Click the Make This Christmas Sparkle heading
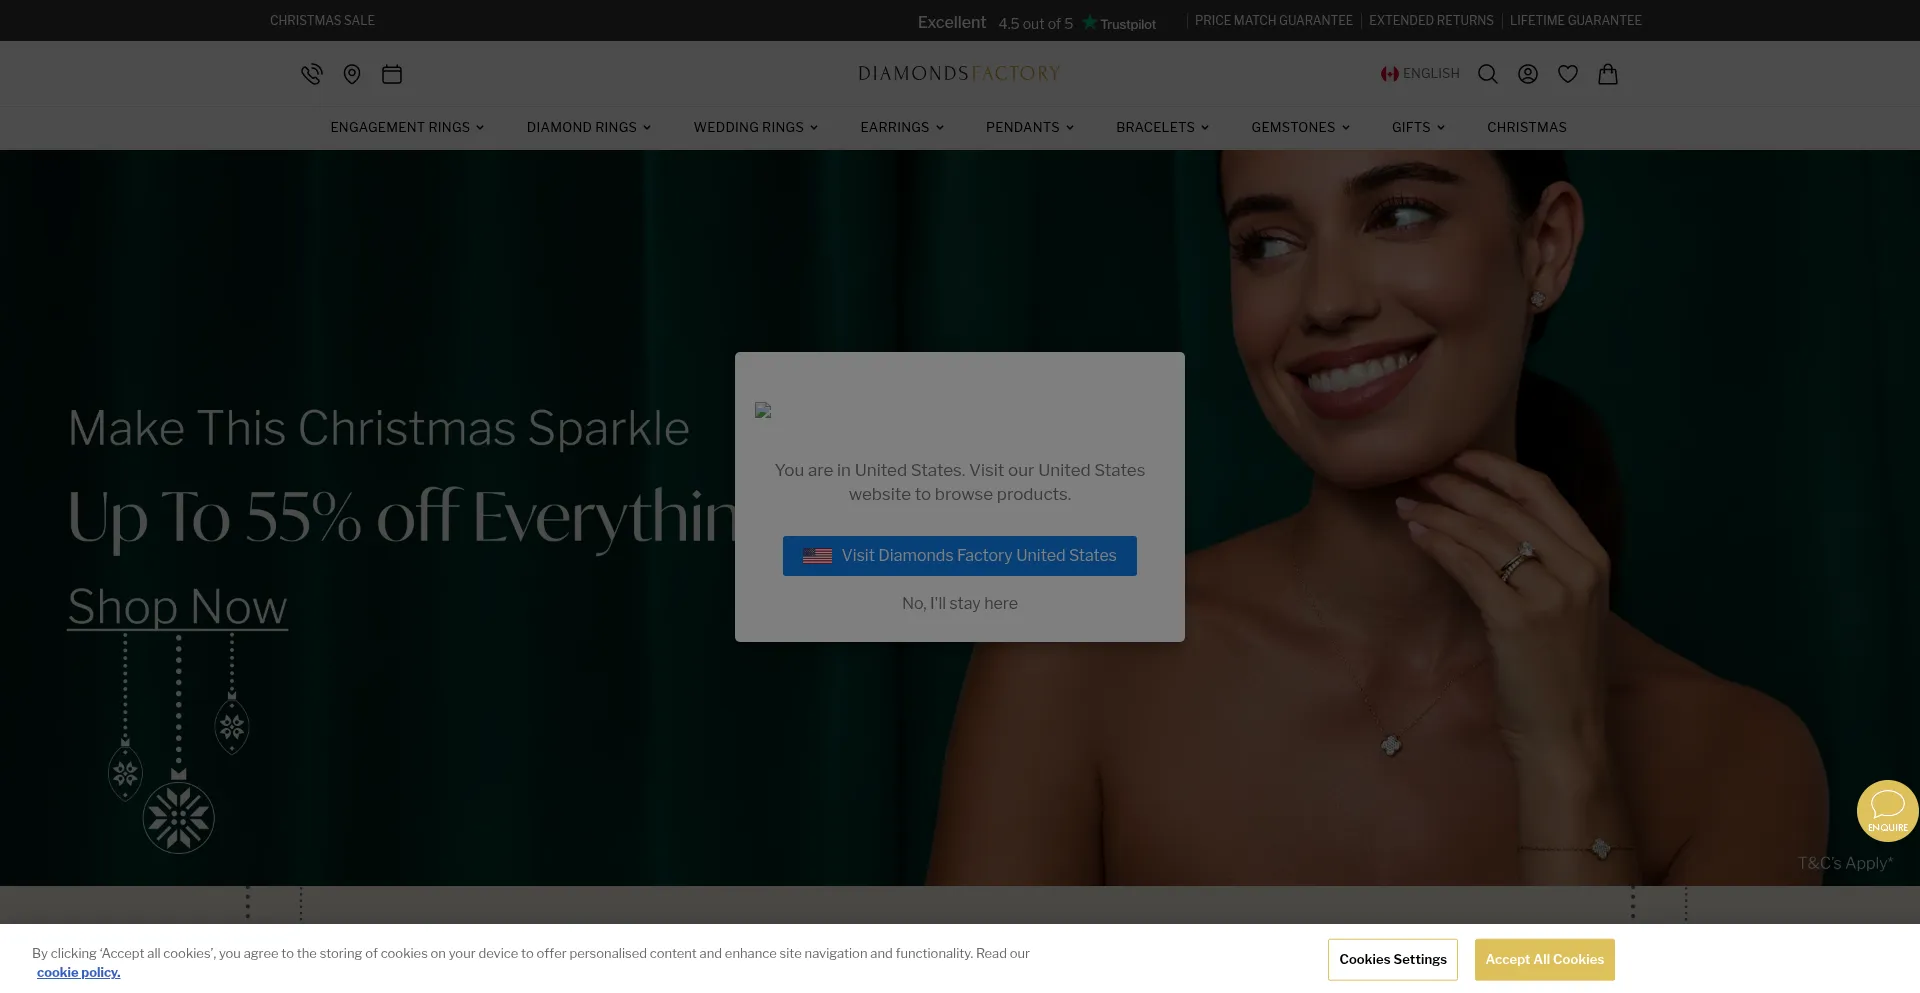The image size is (1920, 993). click(x=379, y=429)
